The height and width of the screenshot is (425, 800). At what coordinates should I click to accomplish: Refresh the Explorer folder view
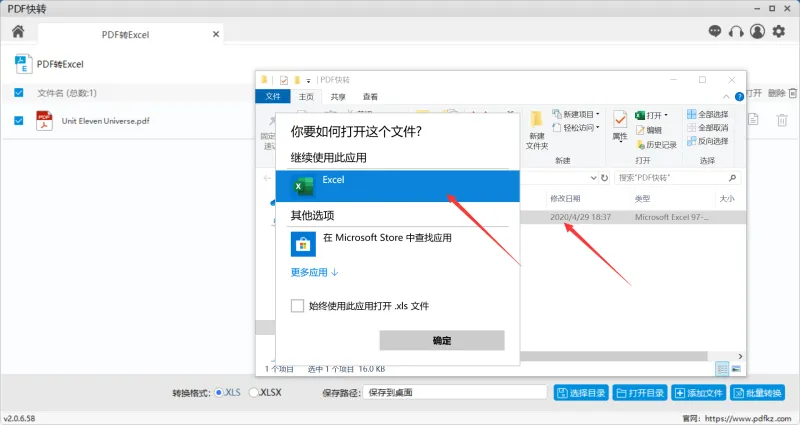tap(605, 178)
